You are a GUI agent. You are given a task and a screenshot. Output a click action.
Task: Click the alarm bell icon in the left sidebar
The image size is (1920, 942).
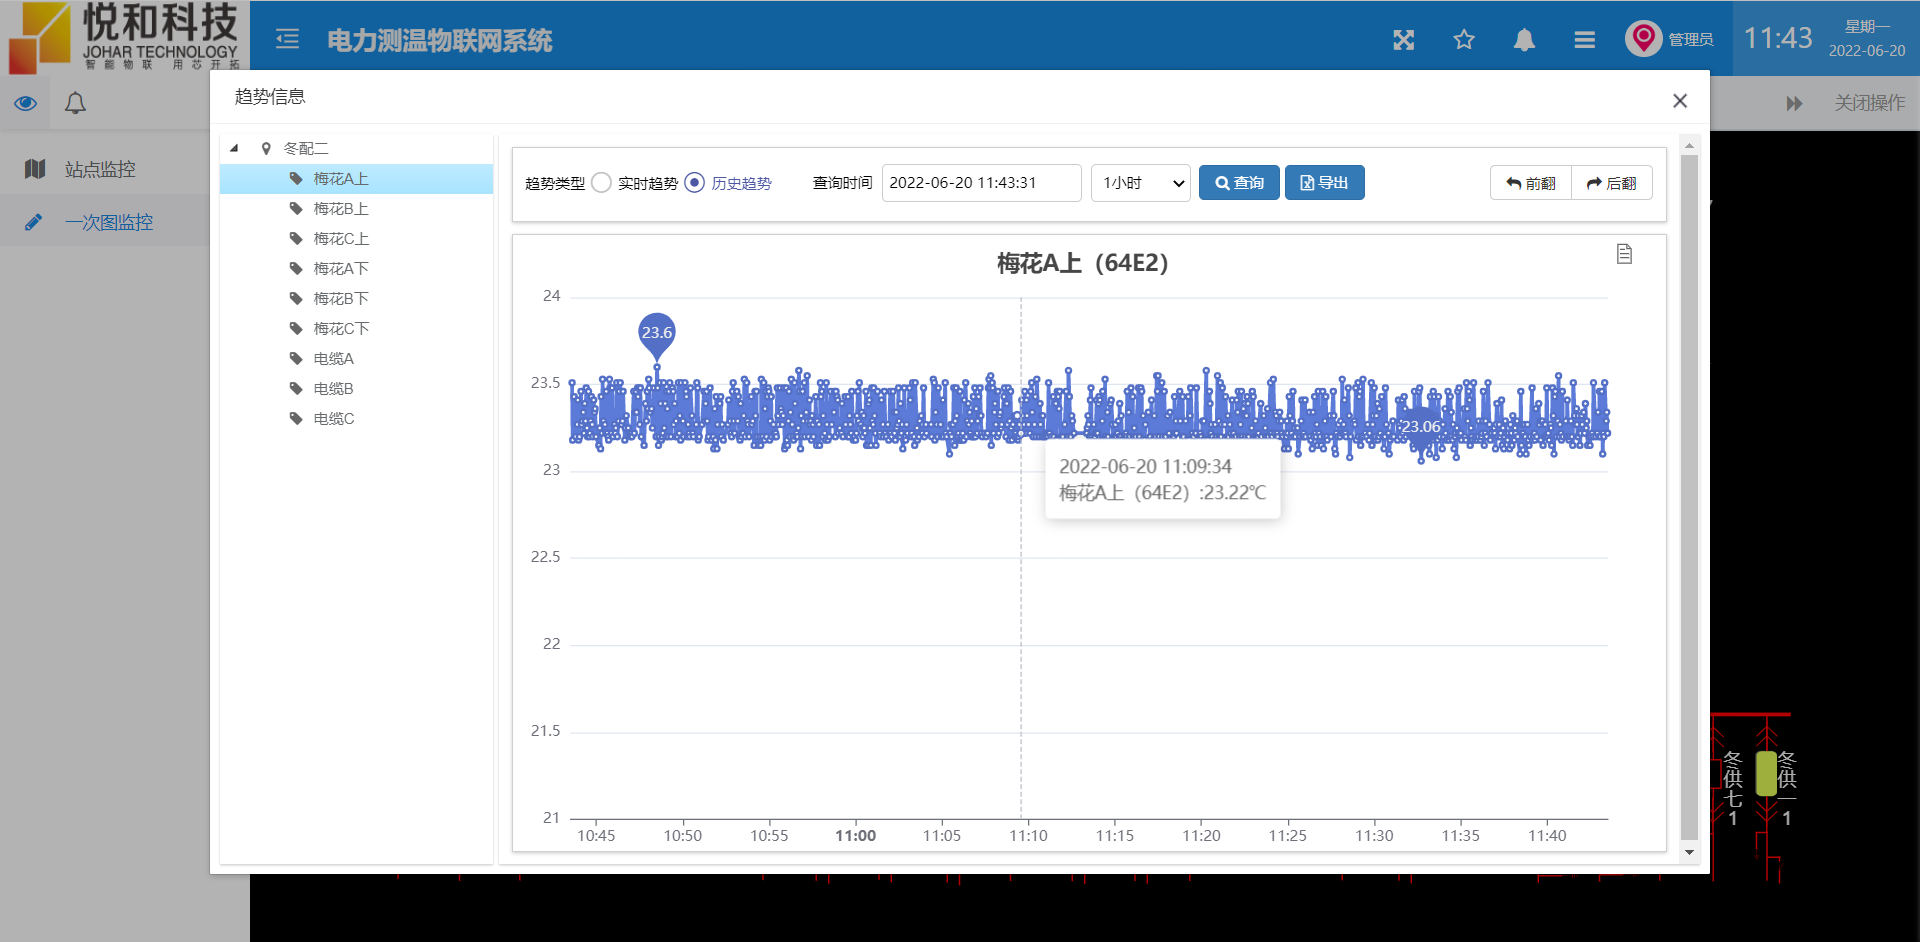[74, 102]
